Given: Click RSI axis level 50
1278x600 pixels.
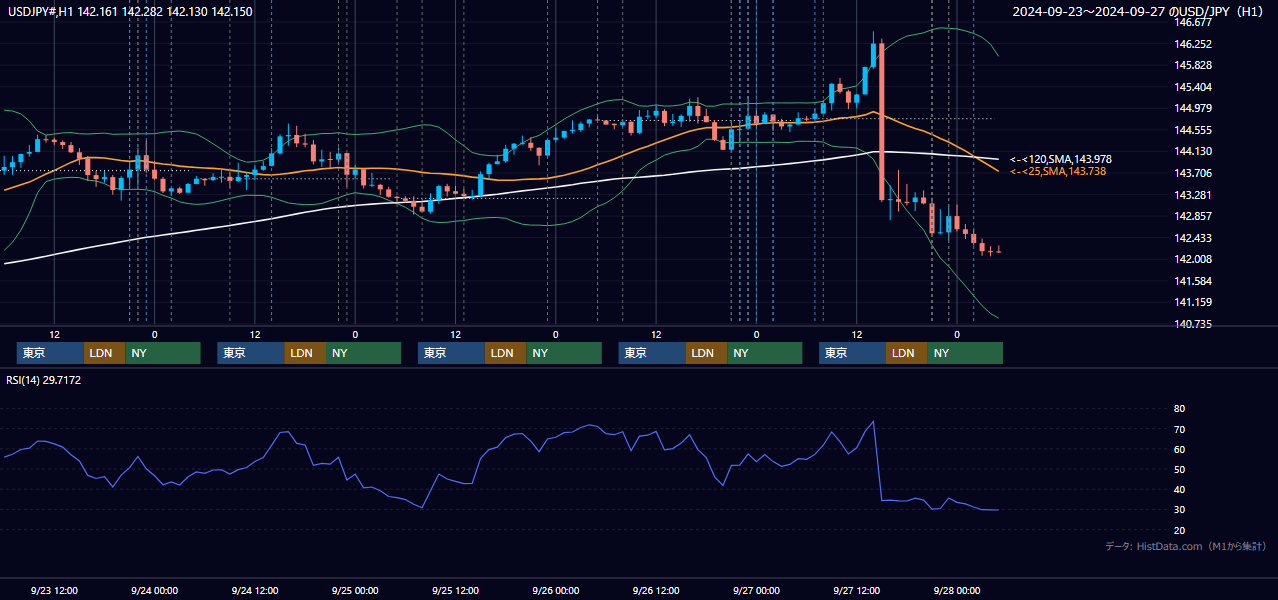Looking at the screenshot, I should coord(1179,469).
